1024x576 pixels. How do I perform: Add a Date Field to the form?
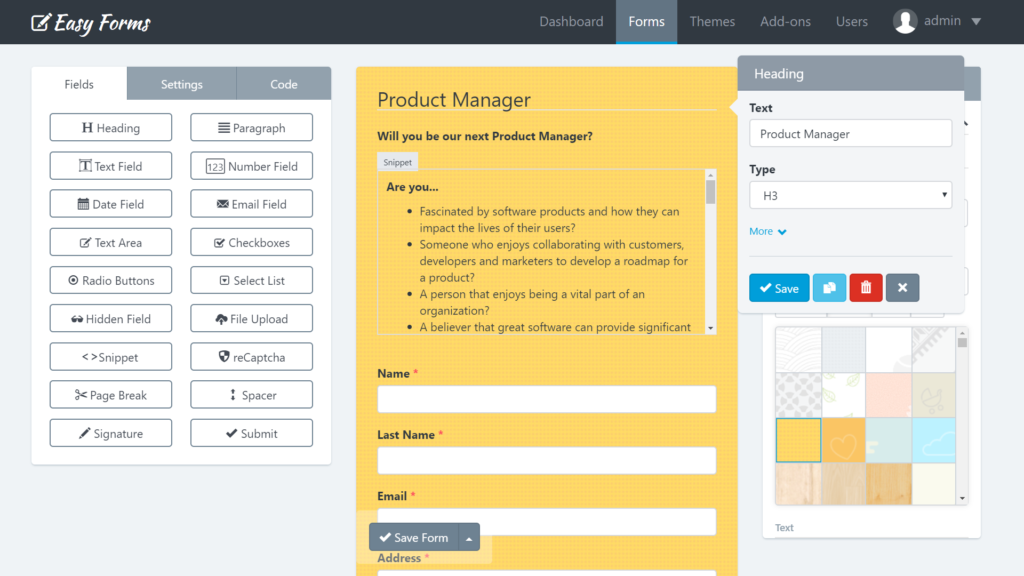pos(110,203)
